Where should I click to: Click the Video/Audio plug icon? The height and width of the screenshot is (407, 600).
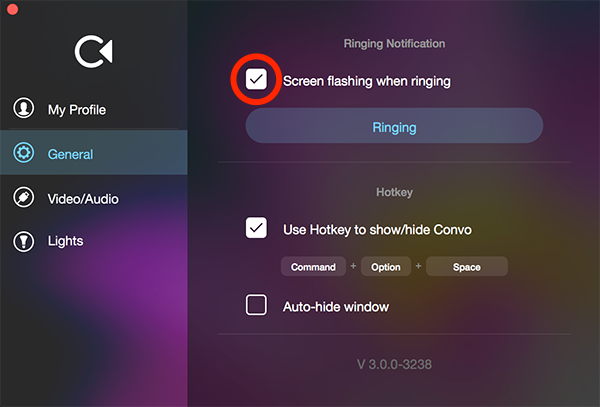point(23,198)
